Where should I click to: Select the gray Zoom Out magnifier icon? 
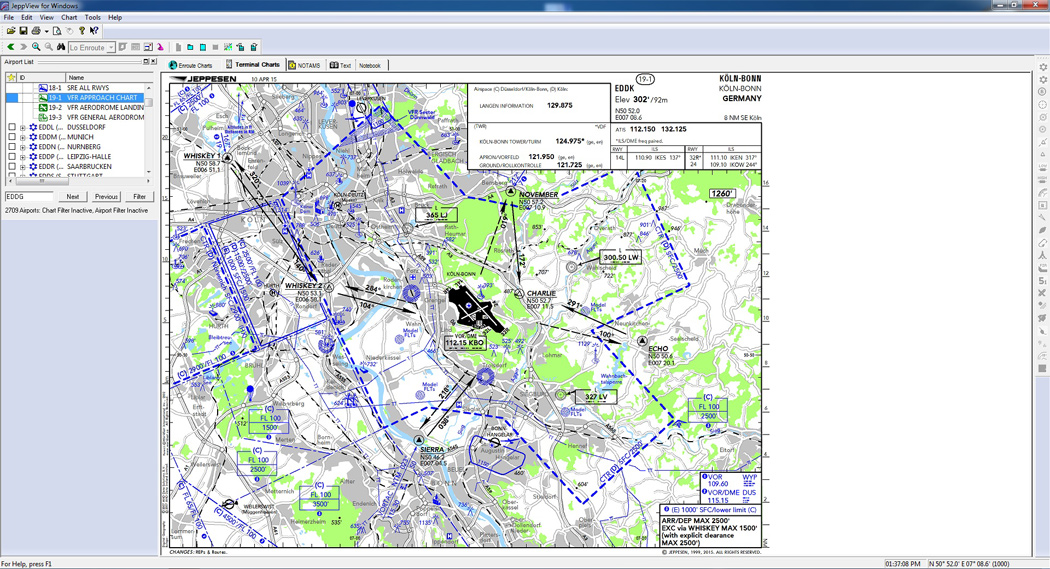(49, 47)
